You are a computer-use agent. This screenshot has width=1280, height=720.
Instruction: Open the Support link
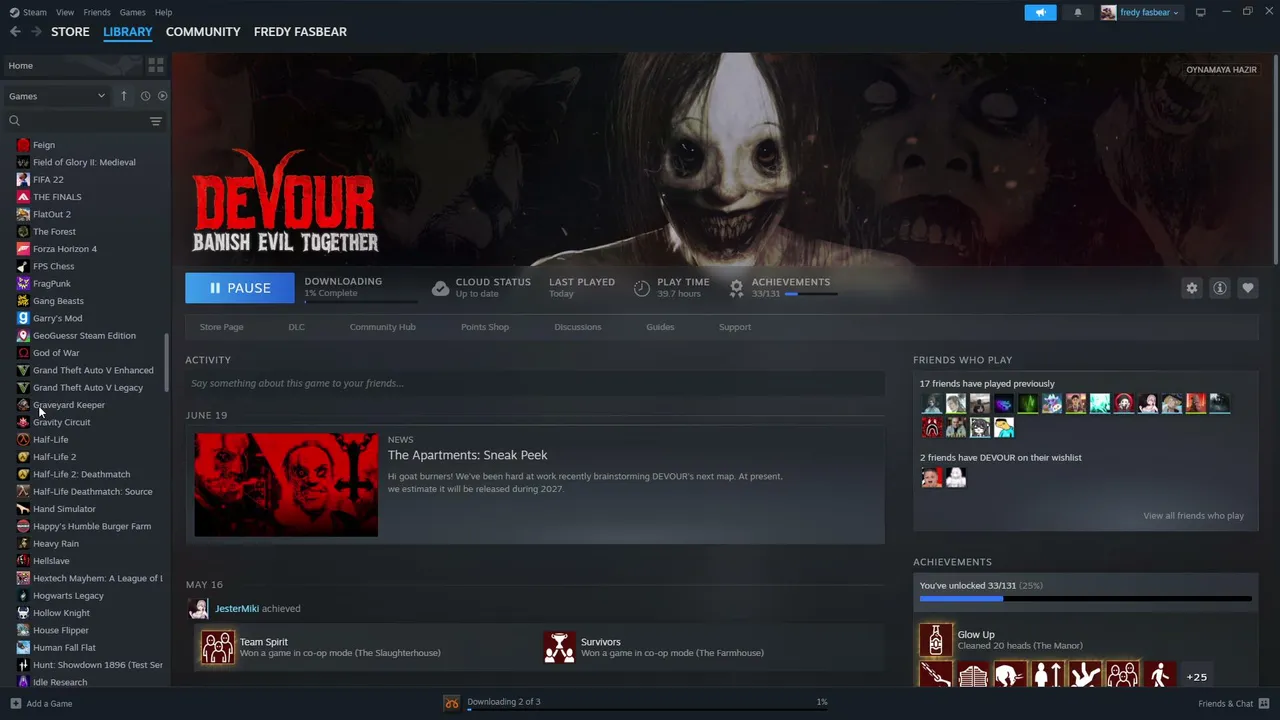click(x=735, y=327)
